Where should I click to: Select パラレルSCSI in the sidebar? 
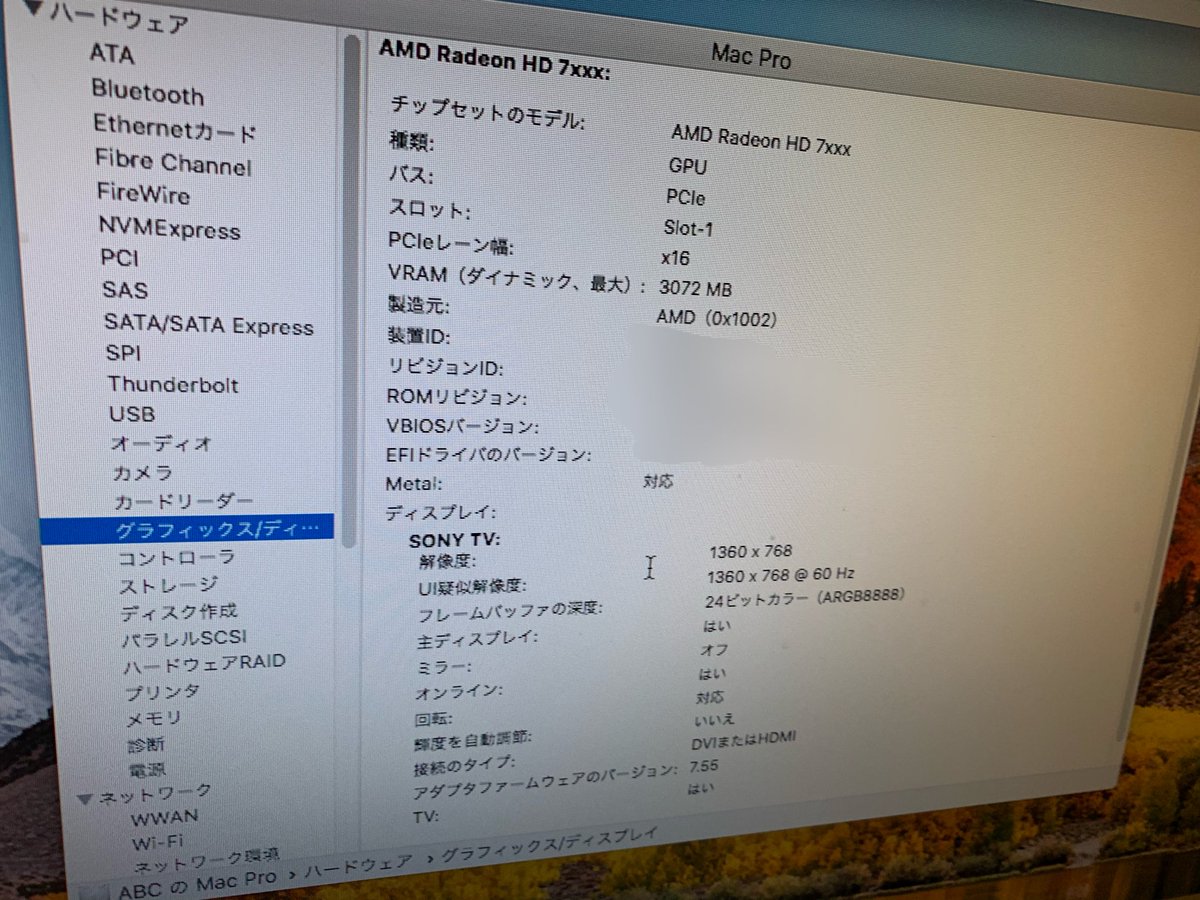coord(184,638)
